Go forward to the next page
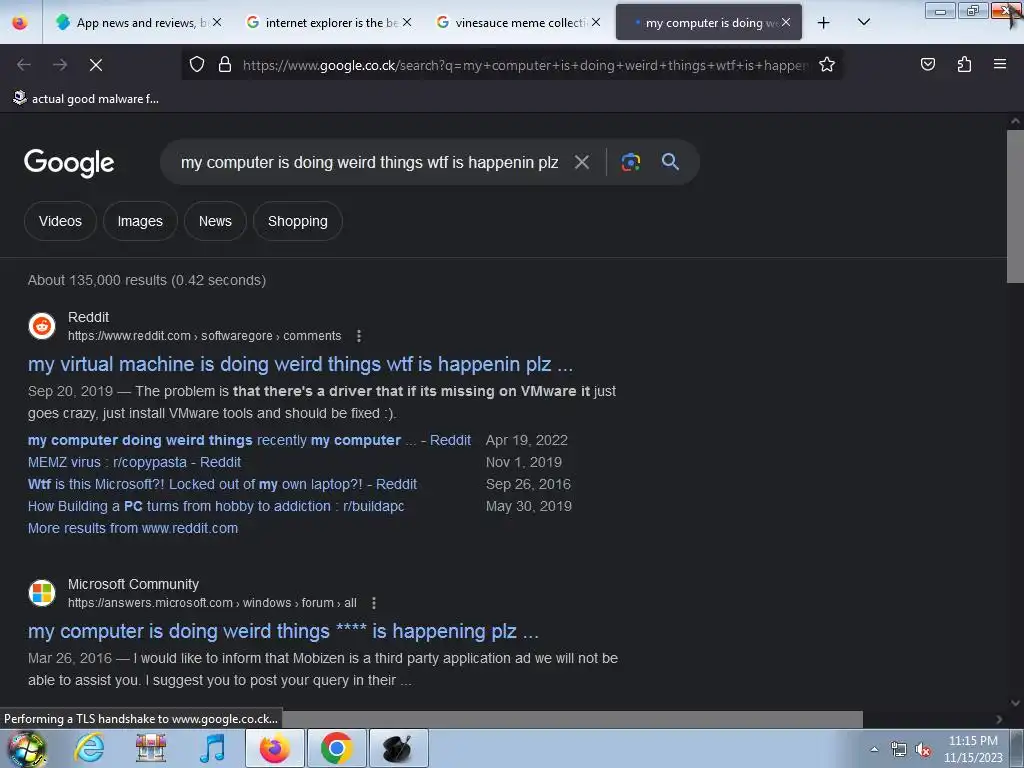Screen dimensions: 1024x768 pos(60,65)
